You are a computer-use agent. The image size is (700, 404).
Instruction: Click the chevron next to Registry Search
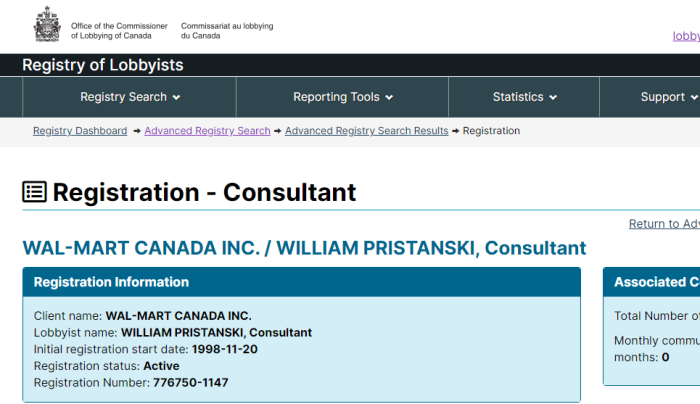click(176, 97)
